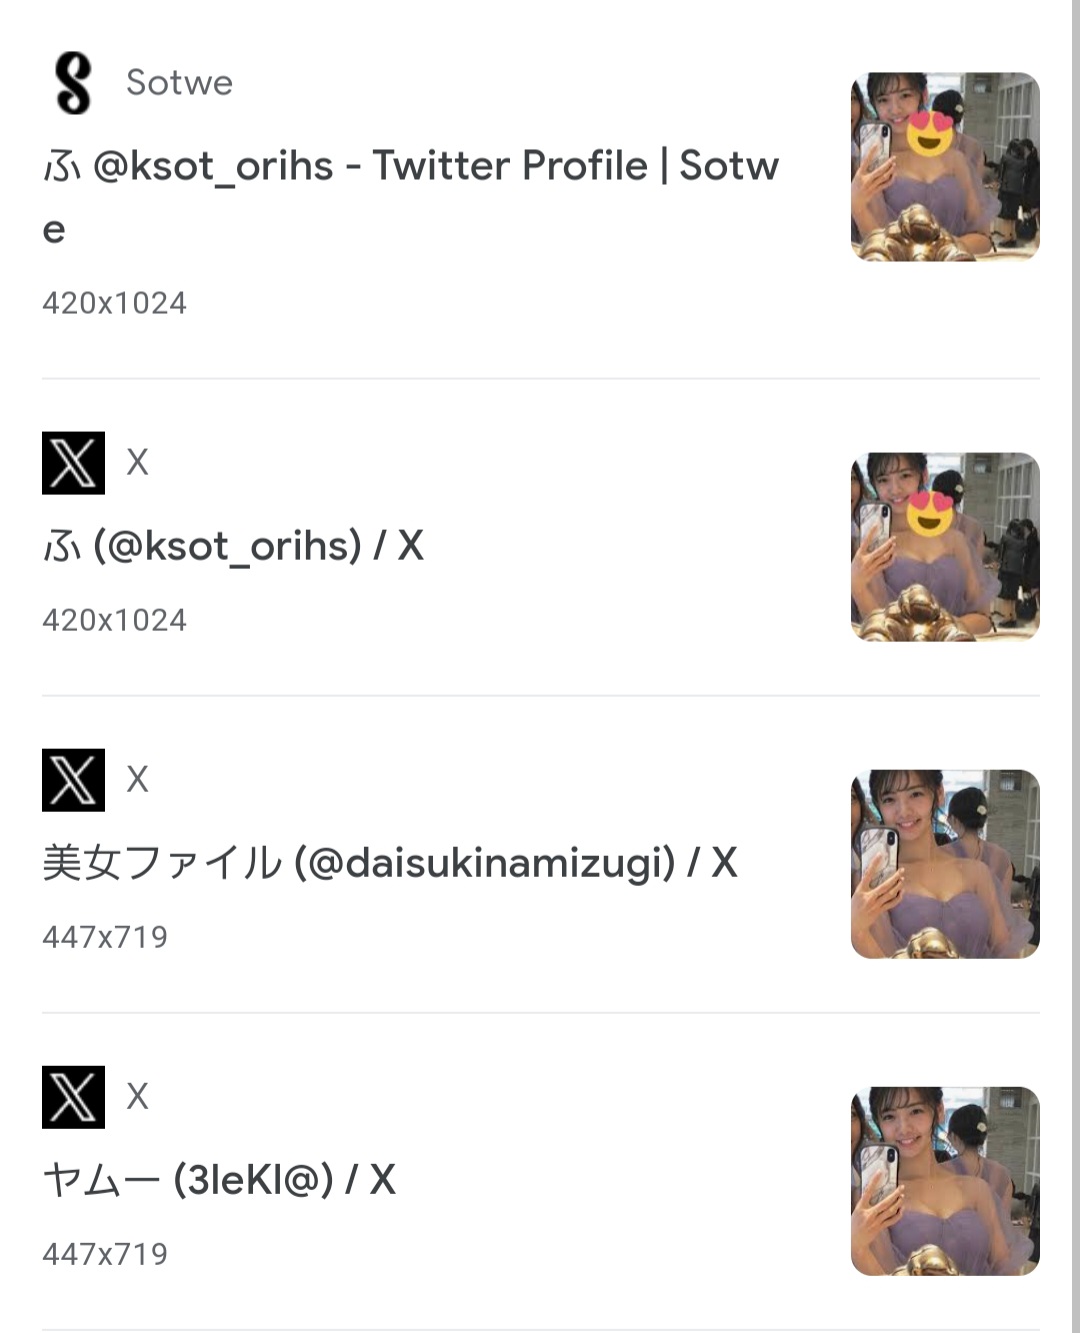View the thumbnail beside ヤムー (3leKI@) result

pos(945,1181)
